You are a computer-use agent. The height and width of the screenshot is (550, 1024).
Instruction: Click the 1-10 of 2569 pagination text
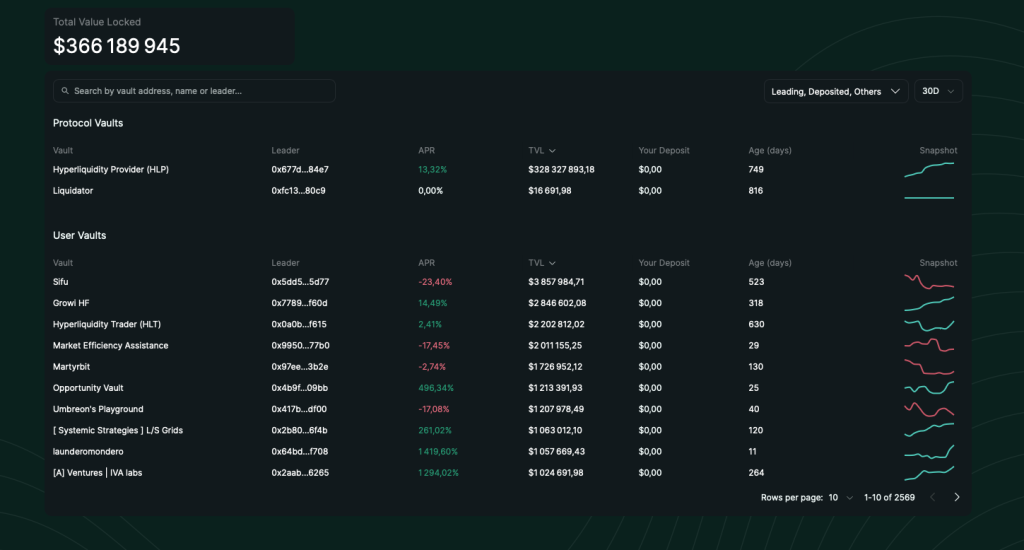[889, 498]
